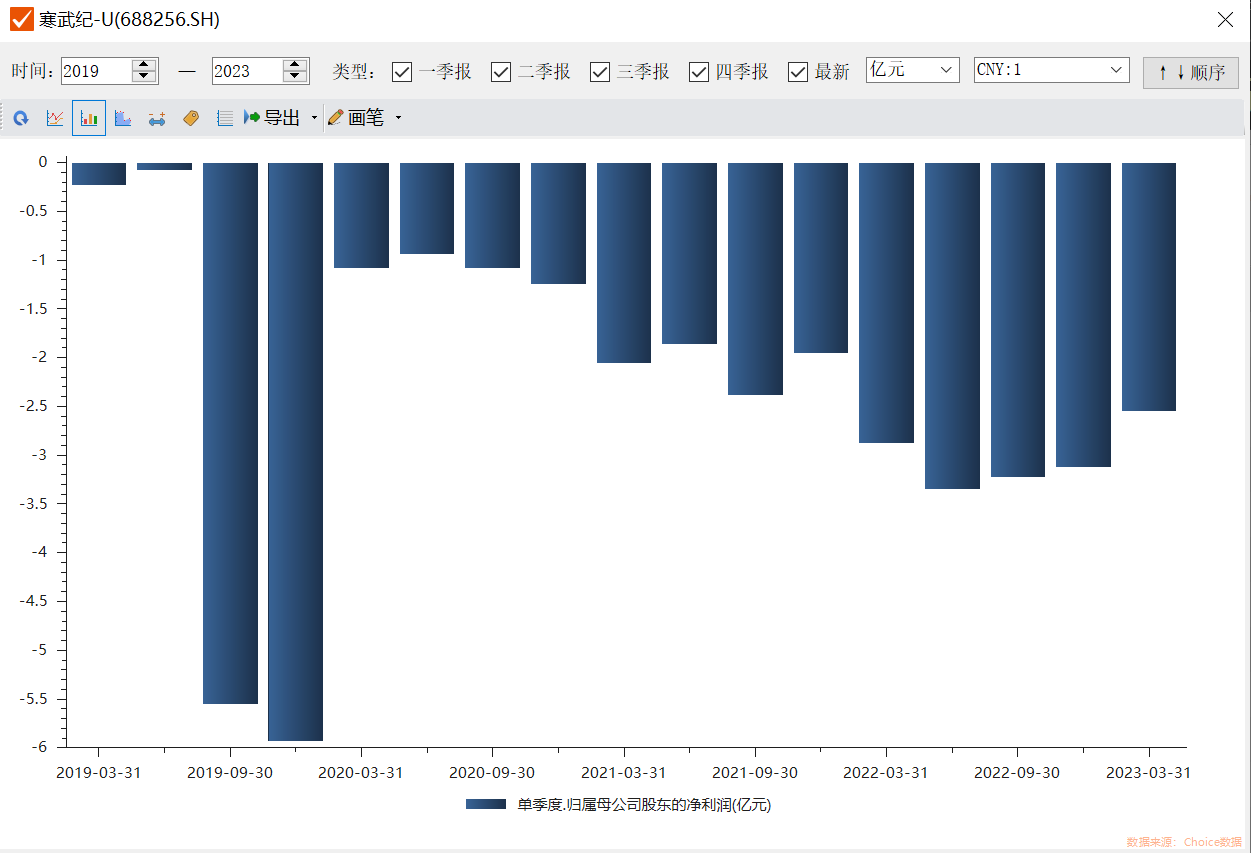
Task: Decrease the start year 2019 spinner
Action: click(x=145, y=77)
